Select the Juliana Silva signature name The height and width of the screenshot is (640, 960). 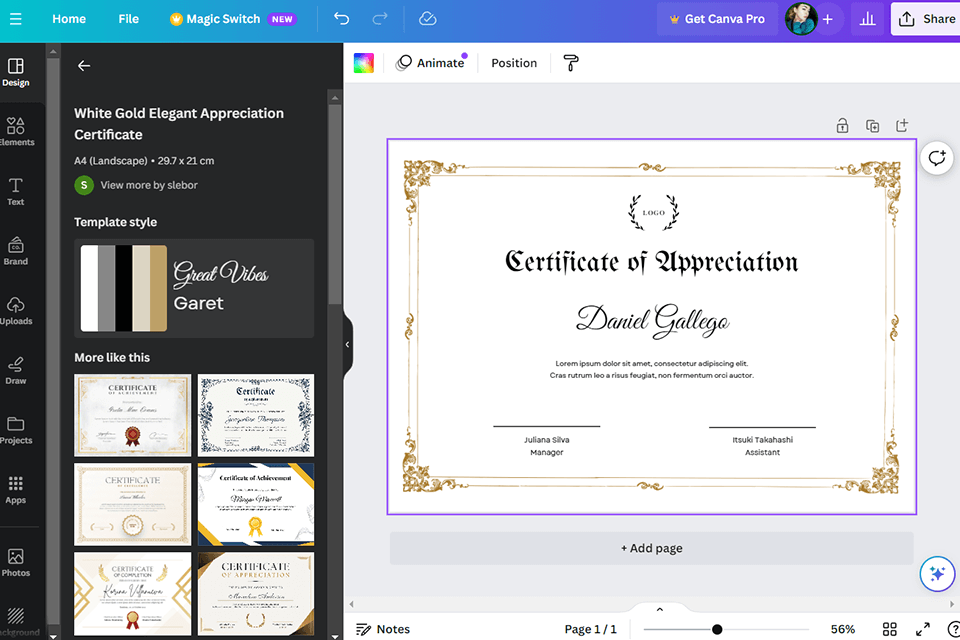tap(546, 440)
